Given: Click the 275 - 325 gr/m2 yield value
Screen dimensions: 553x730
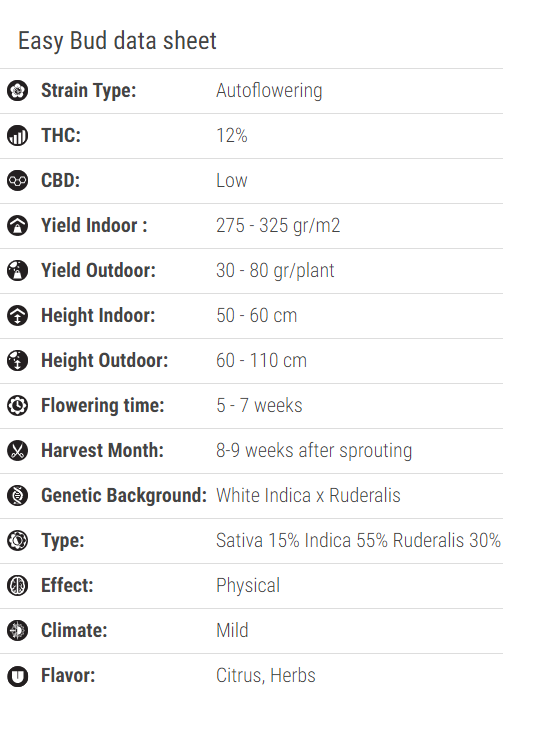Looking at the screenshot, I should (278, 226).
